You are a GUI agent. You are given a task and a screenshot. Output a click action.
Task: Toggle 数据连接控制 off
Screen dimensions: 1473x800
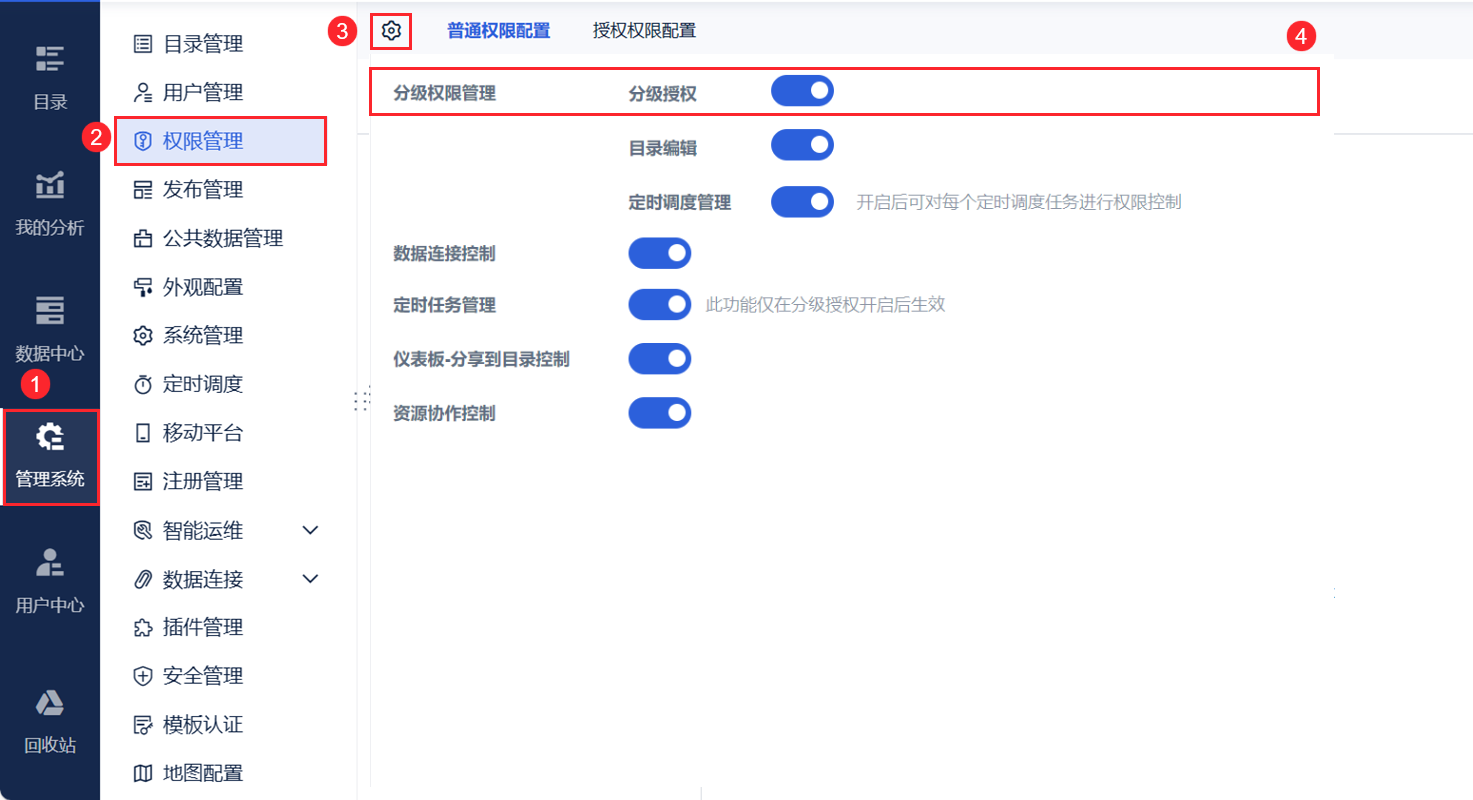click(x=659, y=253)
